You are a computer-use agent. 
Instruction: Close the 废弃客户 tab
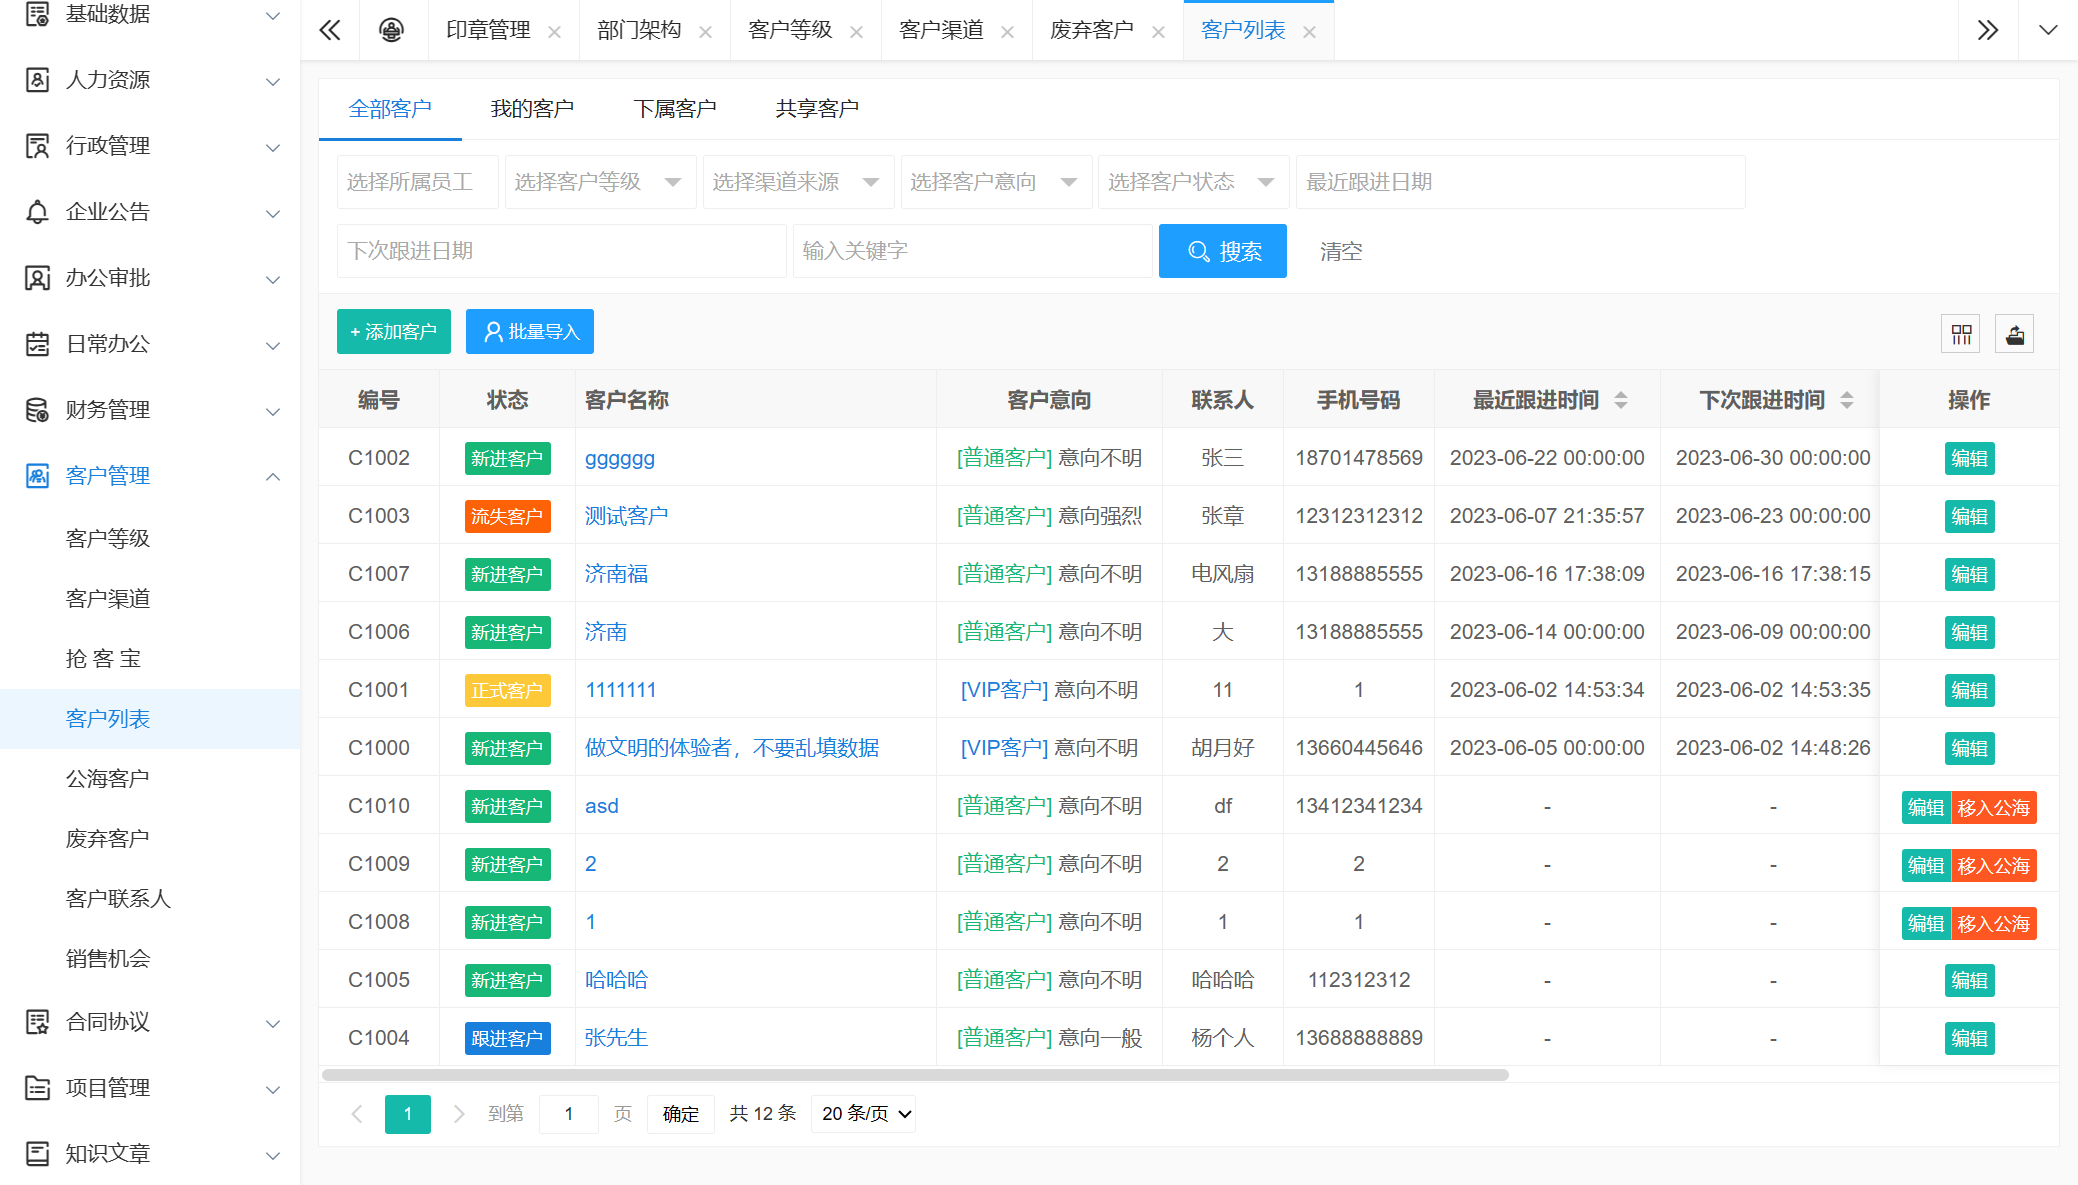click(x=1158, y=32)
